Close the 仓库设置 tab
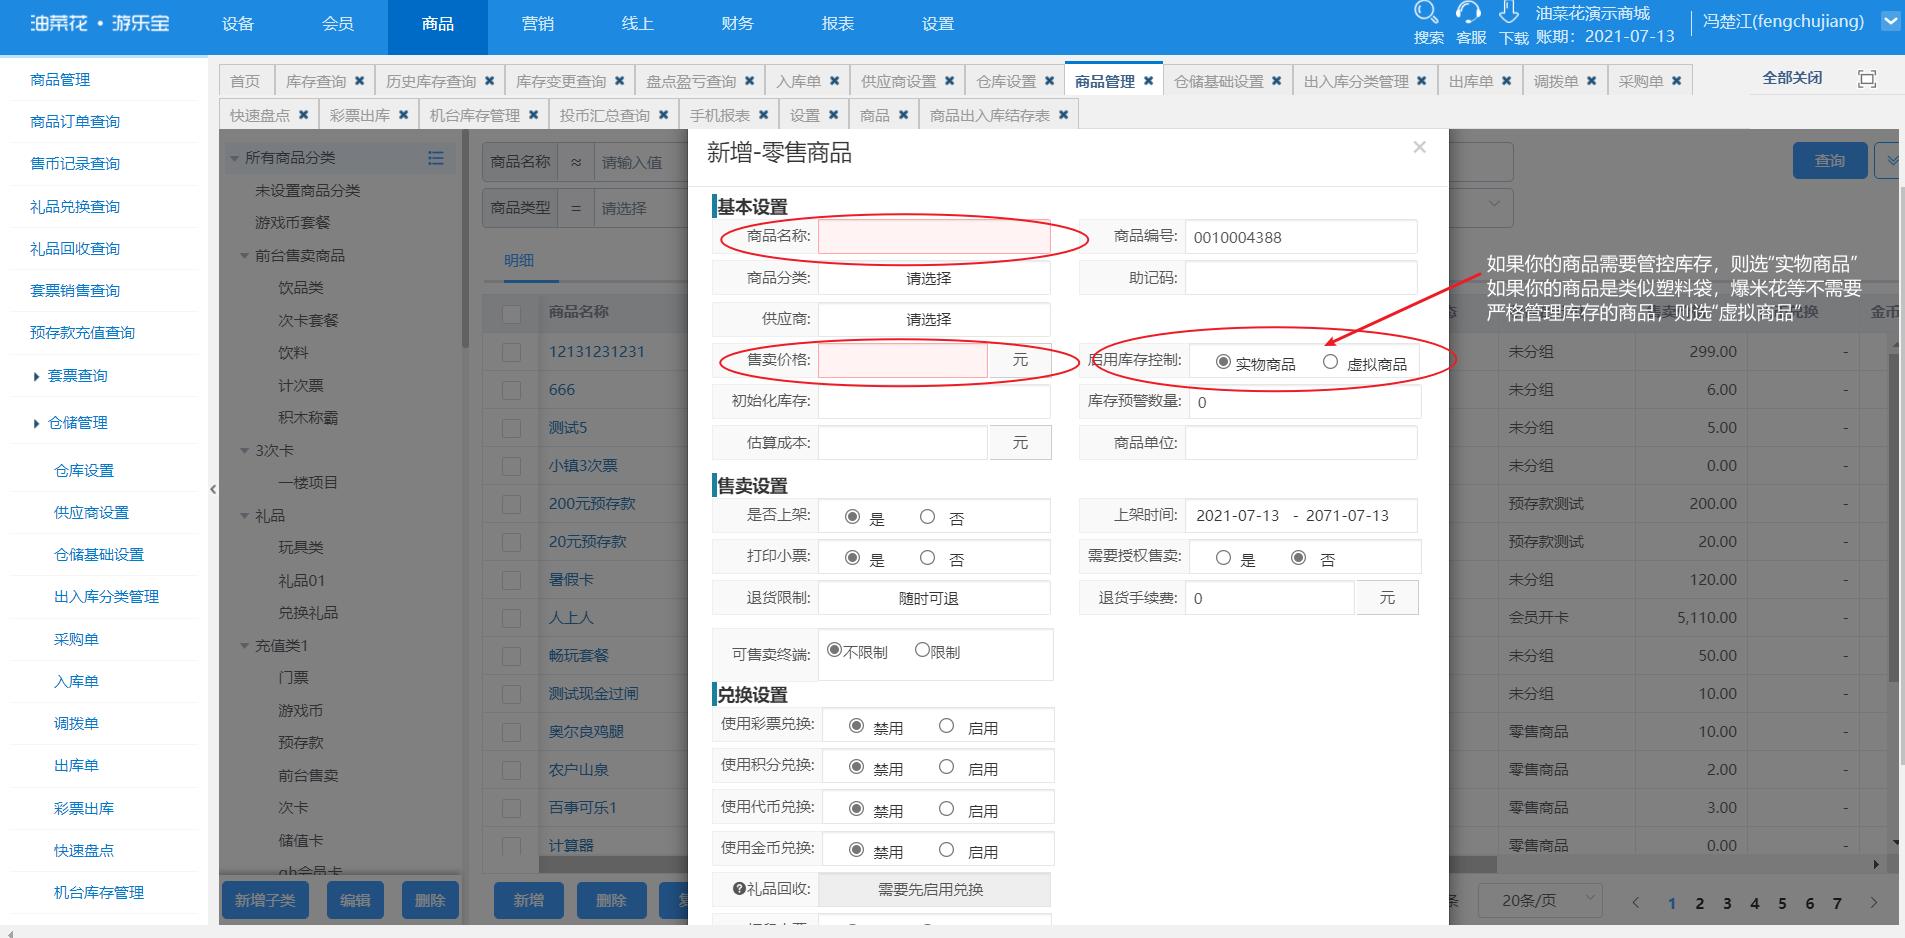Screen dimensions: 1905x938 tap(1049, 81)
